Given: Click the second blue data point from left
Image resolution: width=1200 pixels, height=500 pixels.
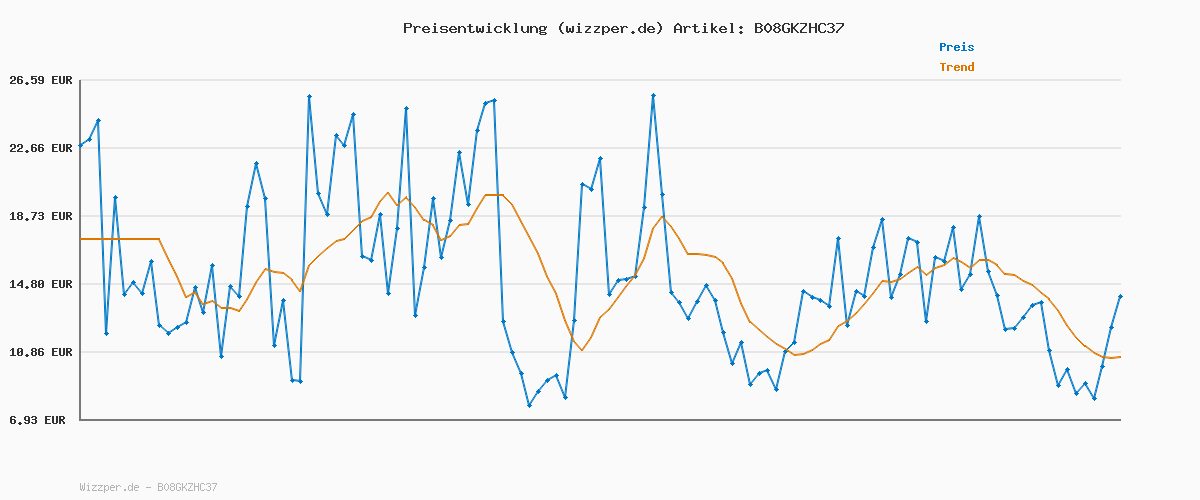Looking at the screenshot, I should point(90,139).
